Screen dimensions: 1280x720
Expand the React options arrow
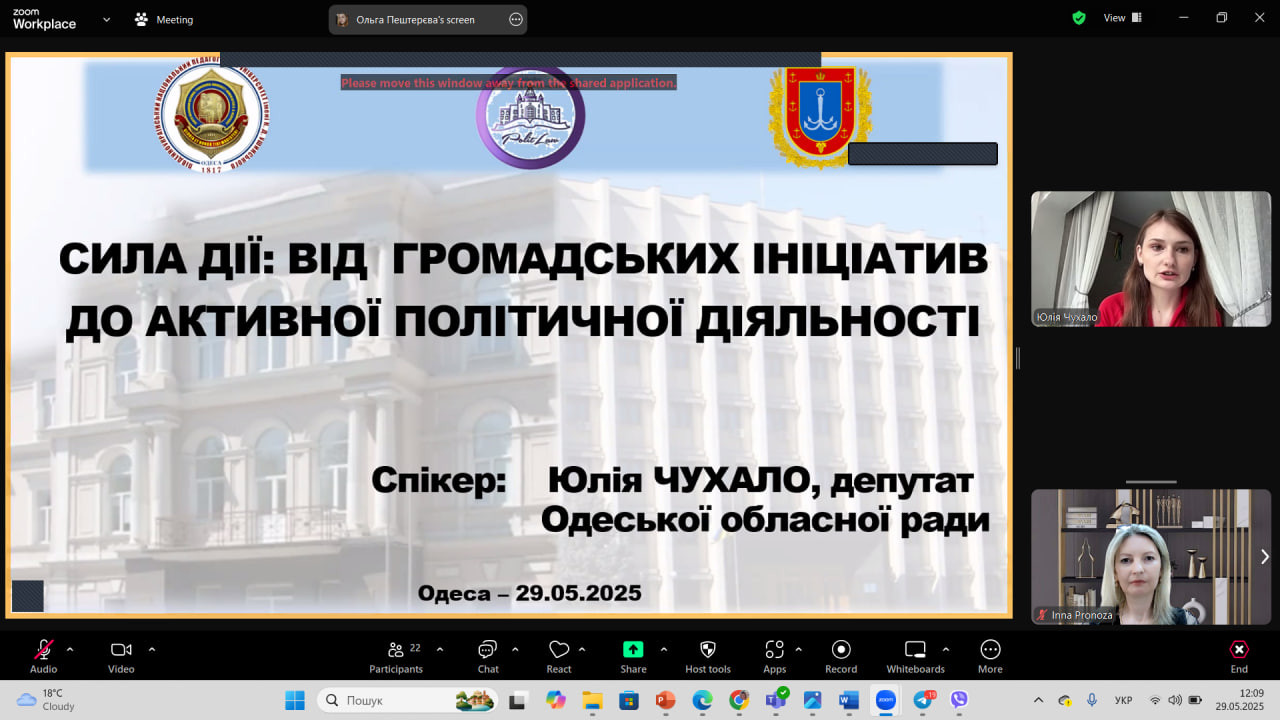582,649
